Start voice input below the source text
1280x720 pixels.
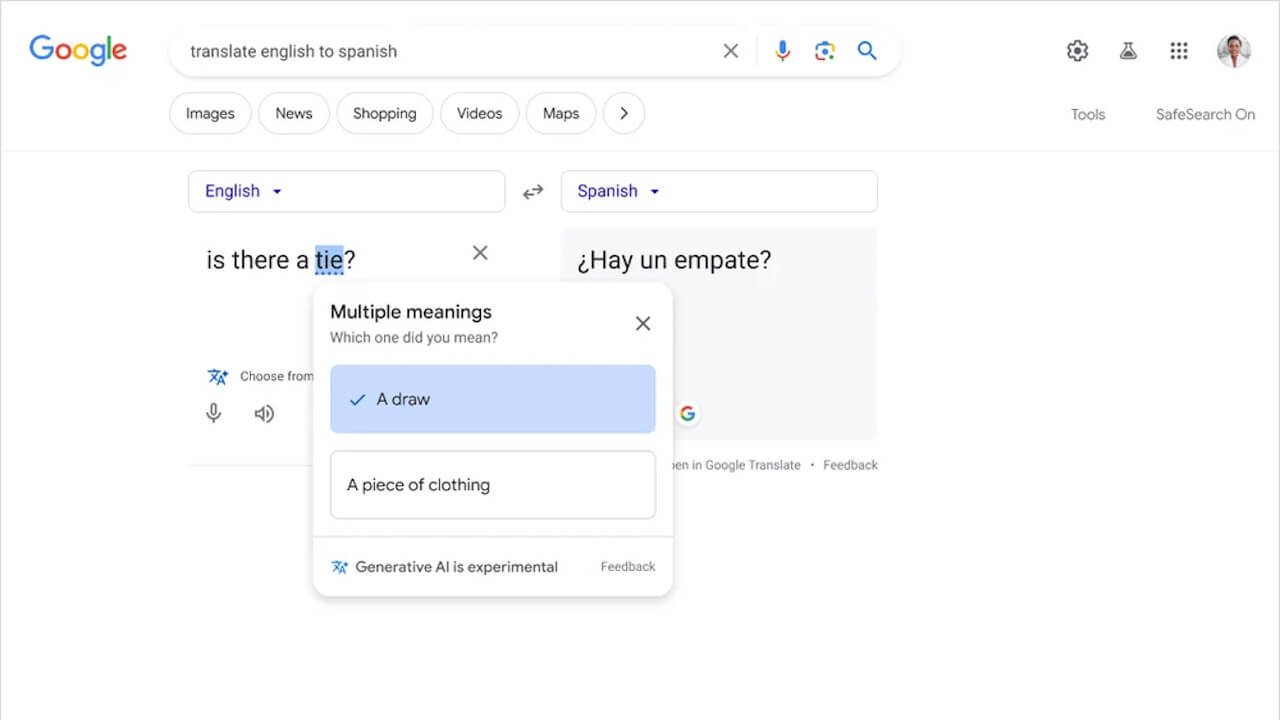[x=213, y=413]
